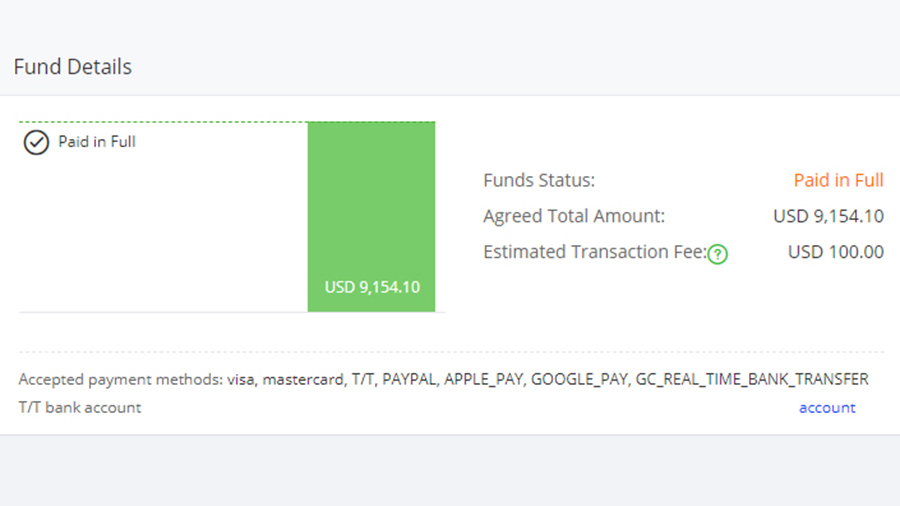Viewport: 900px width, 506px height.
Task: Click GOOGLE_PAY in accepted payment methods
Action: pos(579,380)
